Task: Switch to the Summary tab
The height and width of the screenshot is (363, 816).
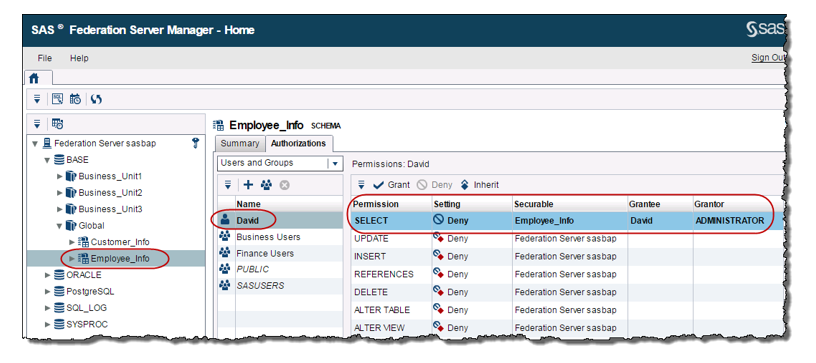Action: [239, 143]
